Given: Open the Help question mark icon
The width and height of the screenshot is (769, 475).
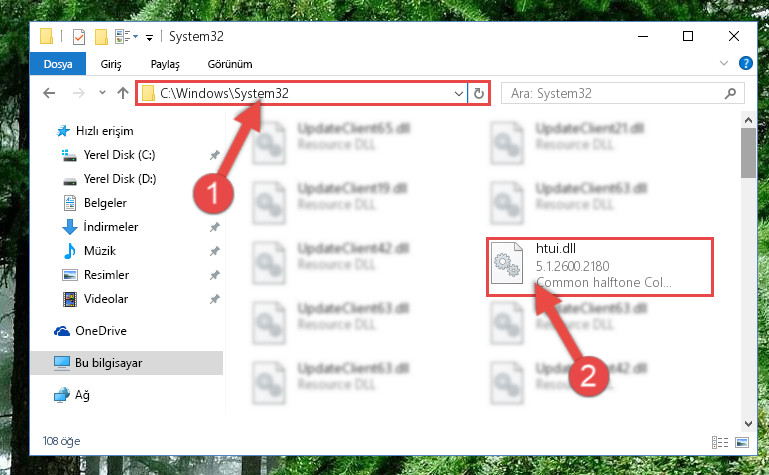Looking at the screenshot, I should [x=745, y=63].
